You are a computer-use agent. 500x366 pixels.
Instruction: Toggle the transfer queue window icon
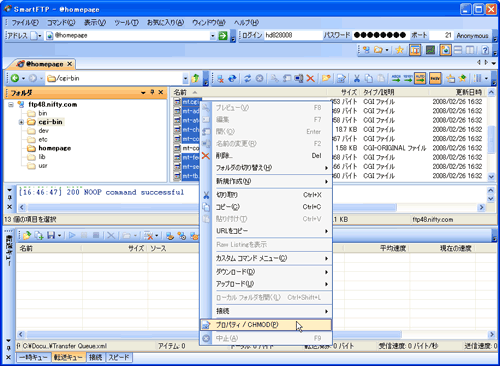(415, 50)
